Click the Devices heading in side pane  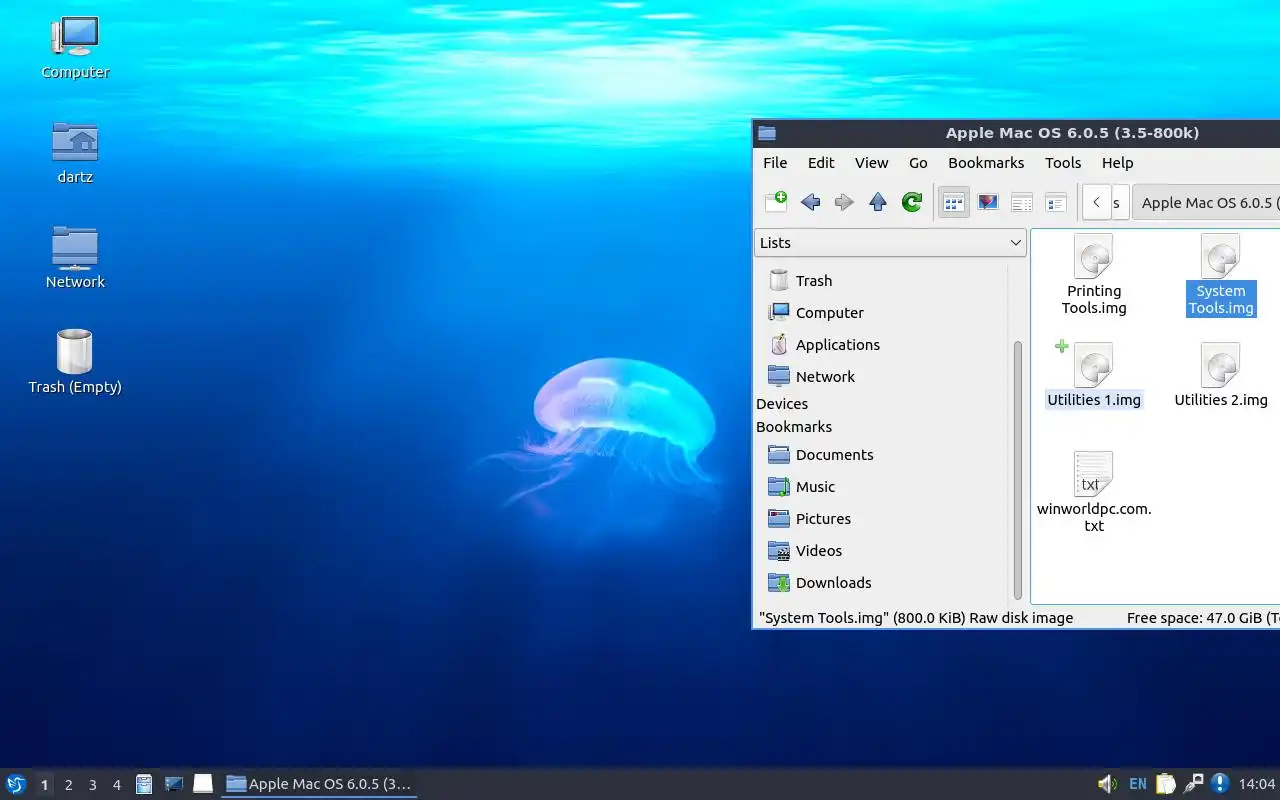coord(782,404)
